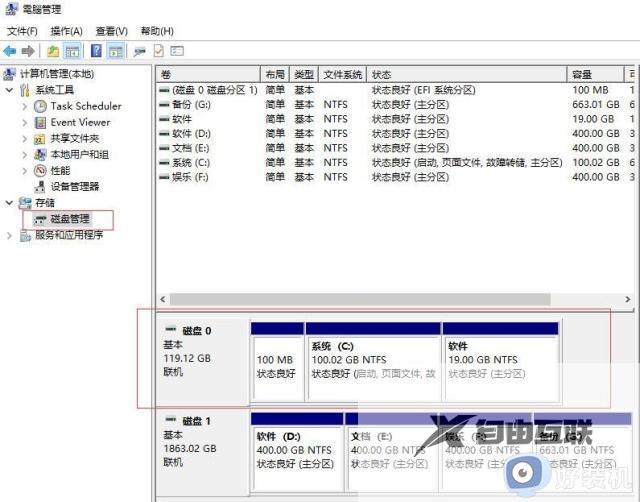Open the 查看(V) menu
Screen dimensions: 640x502
coord(111,31)
